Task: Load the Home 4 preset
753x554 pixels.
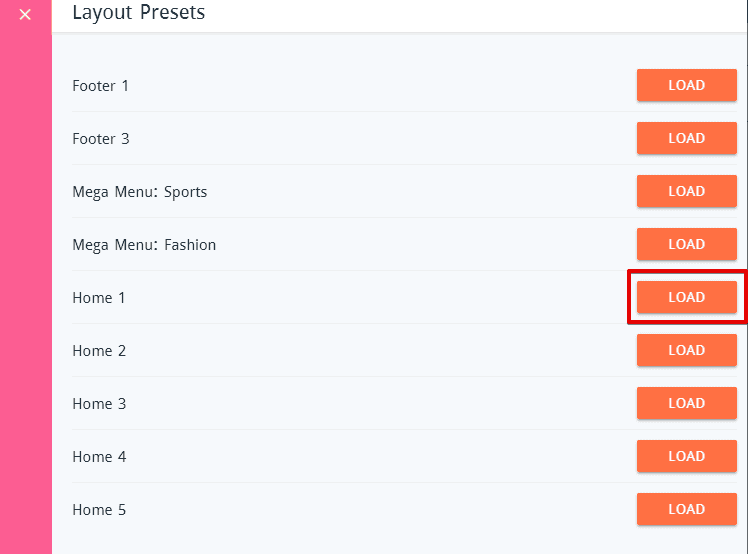Action: pos(686,457)
